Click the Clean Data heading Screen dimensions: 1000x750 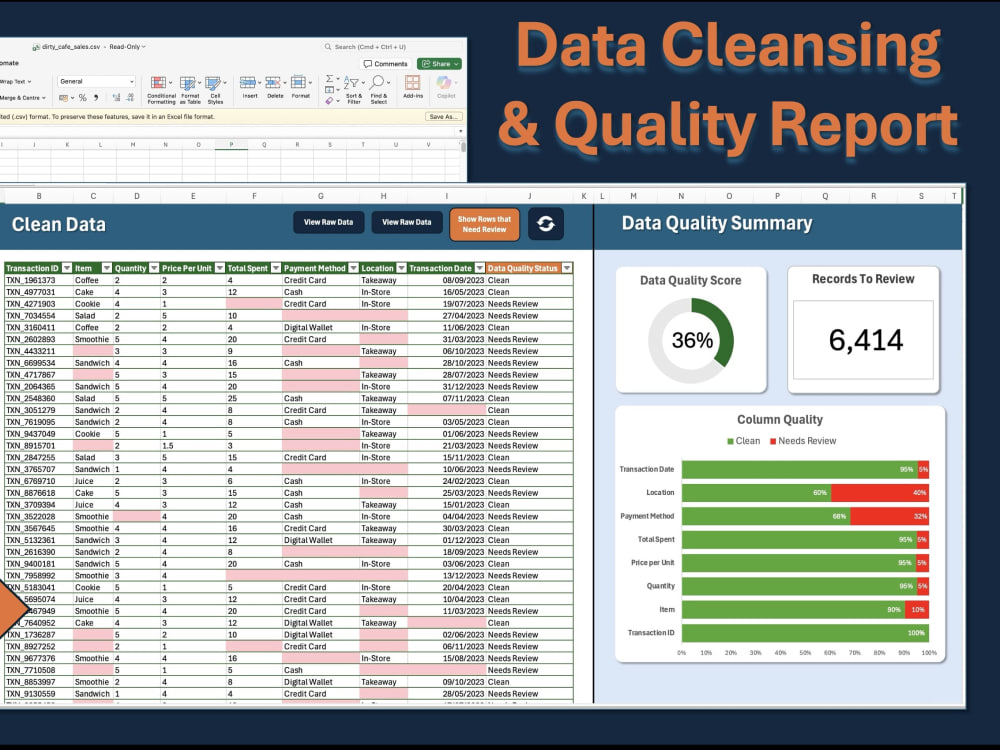(x=59, y=224)
